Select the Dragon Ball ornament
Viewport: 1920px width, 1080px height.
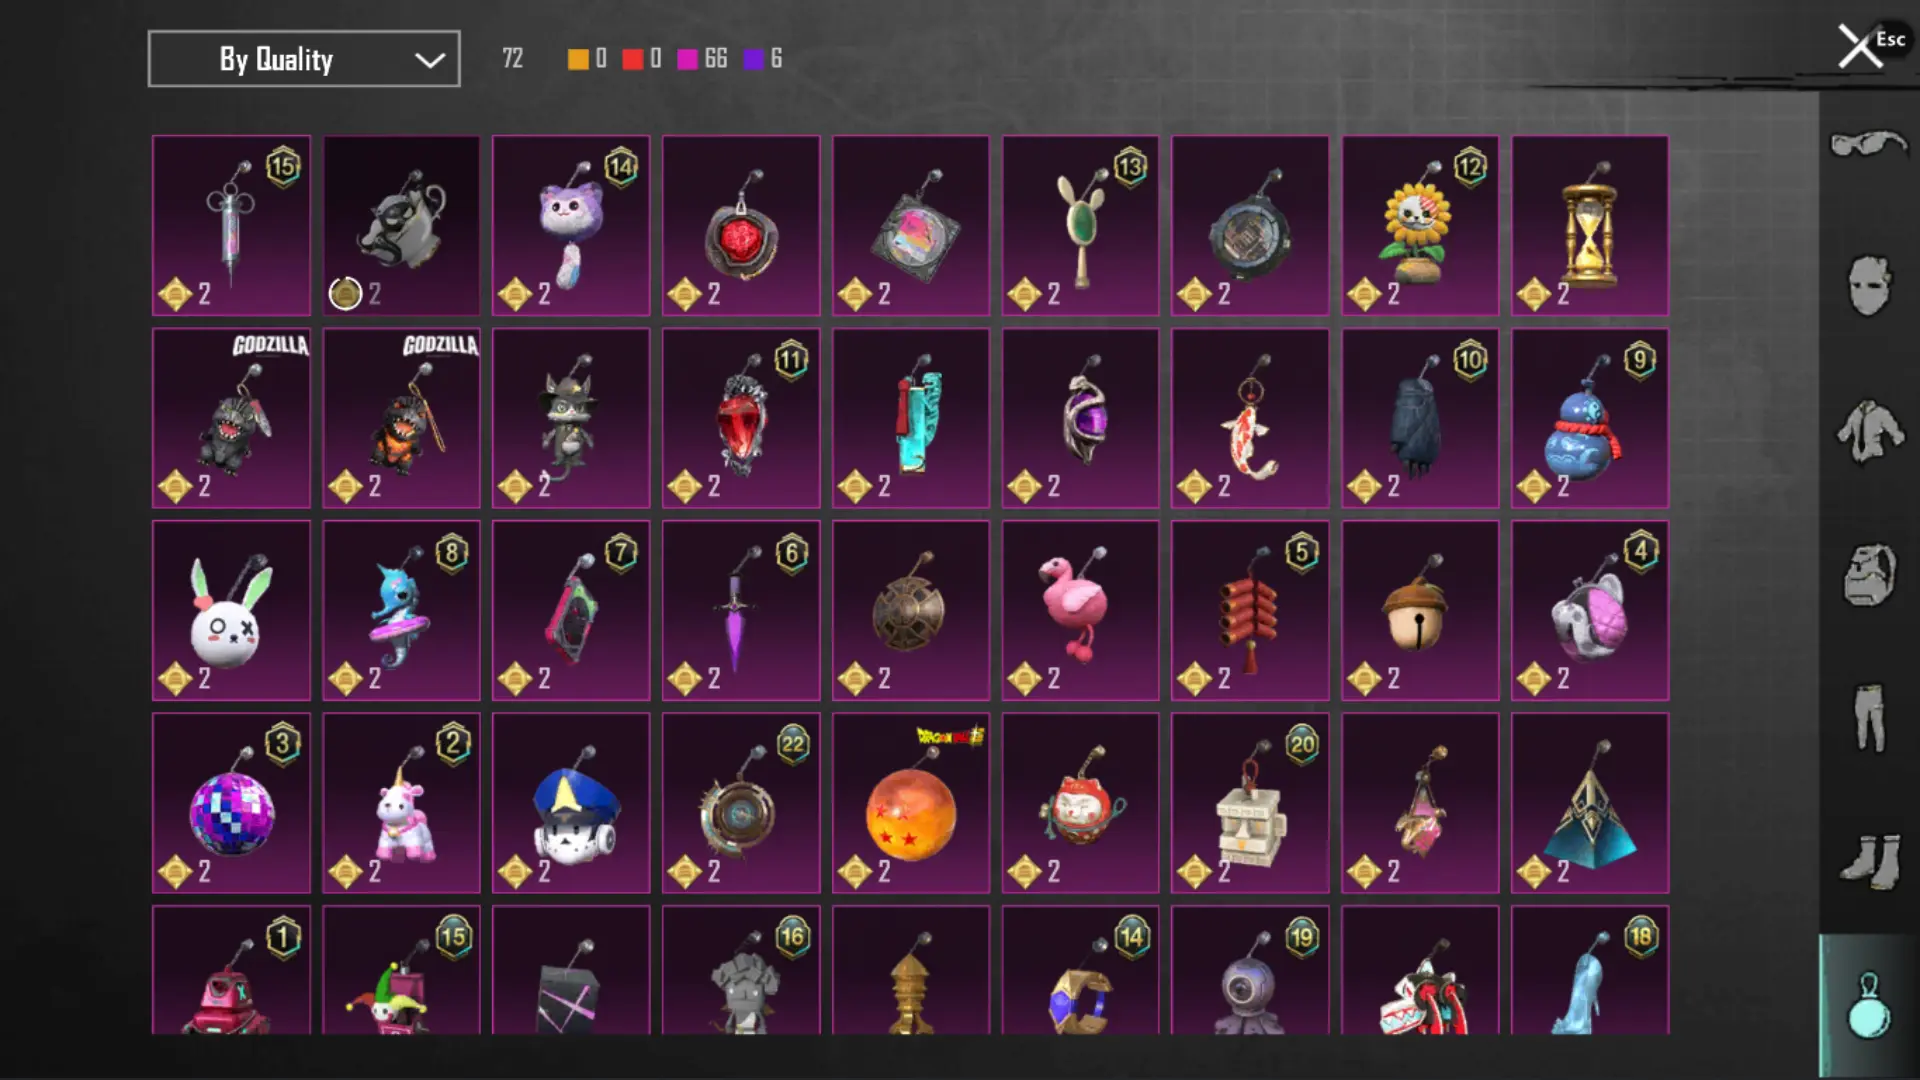tap(911, 803)
